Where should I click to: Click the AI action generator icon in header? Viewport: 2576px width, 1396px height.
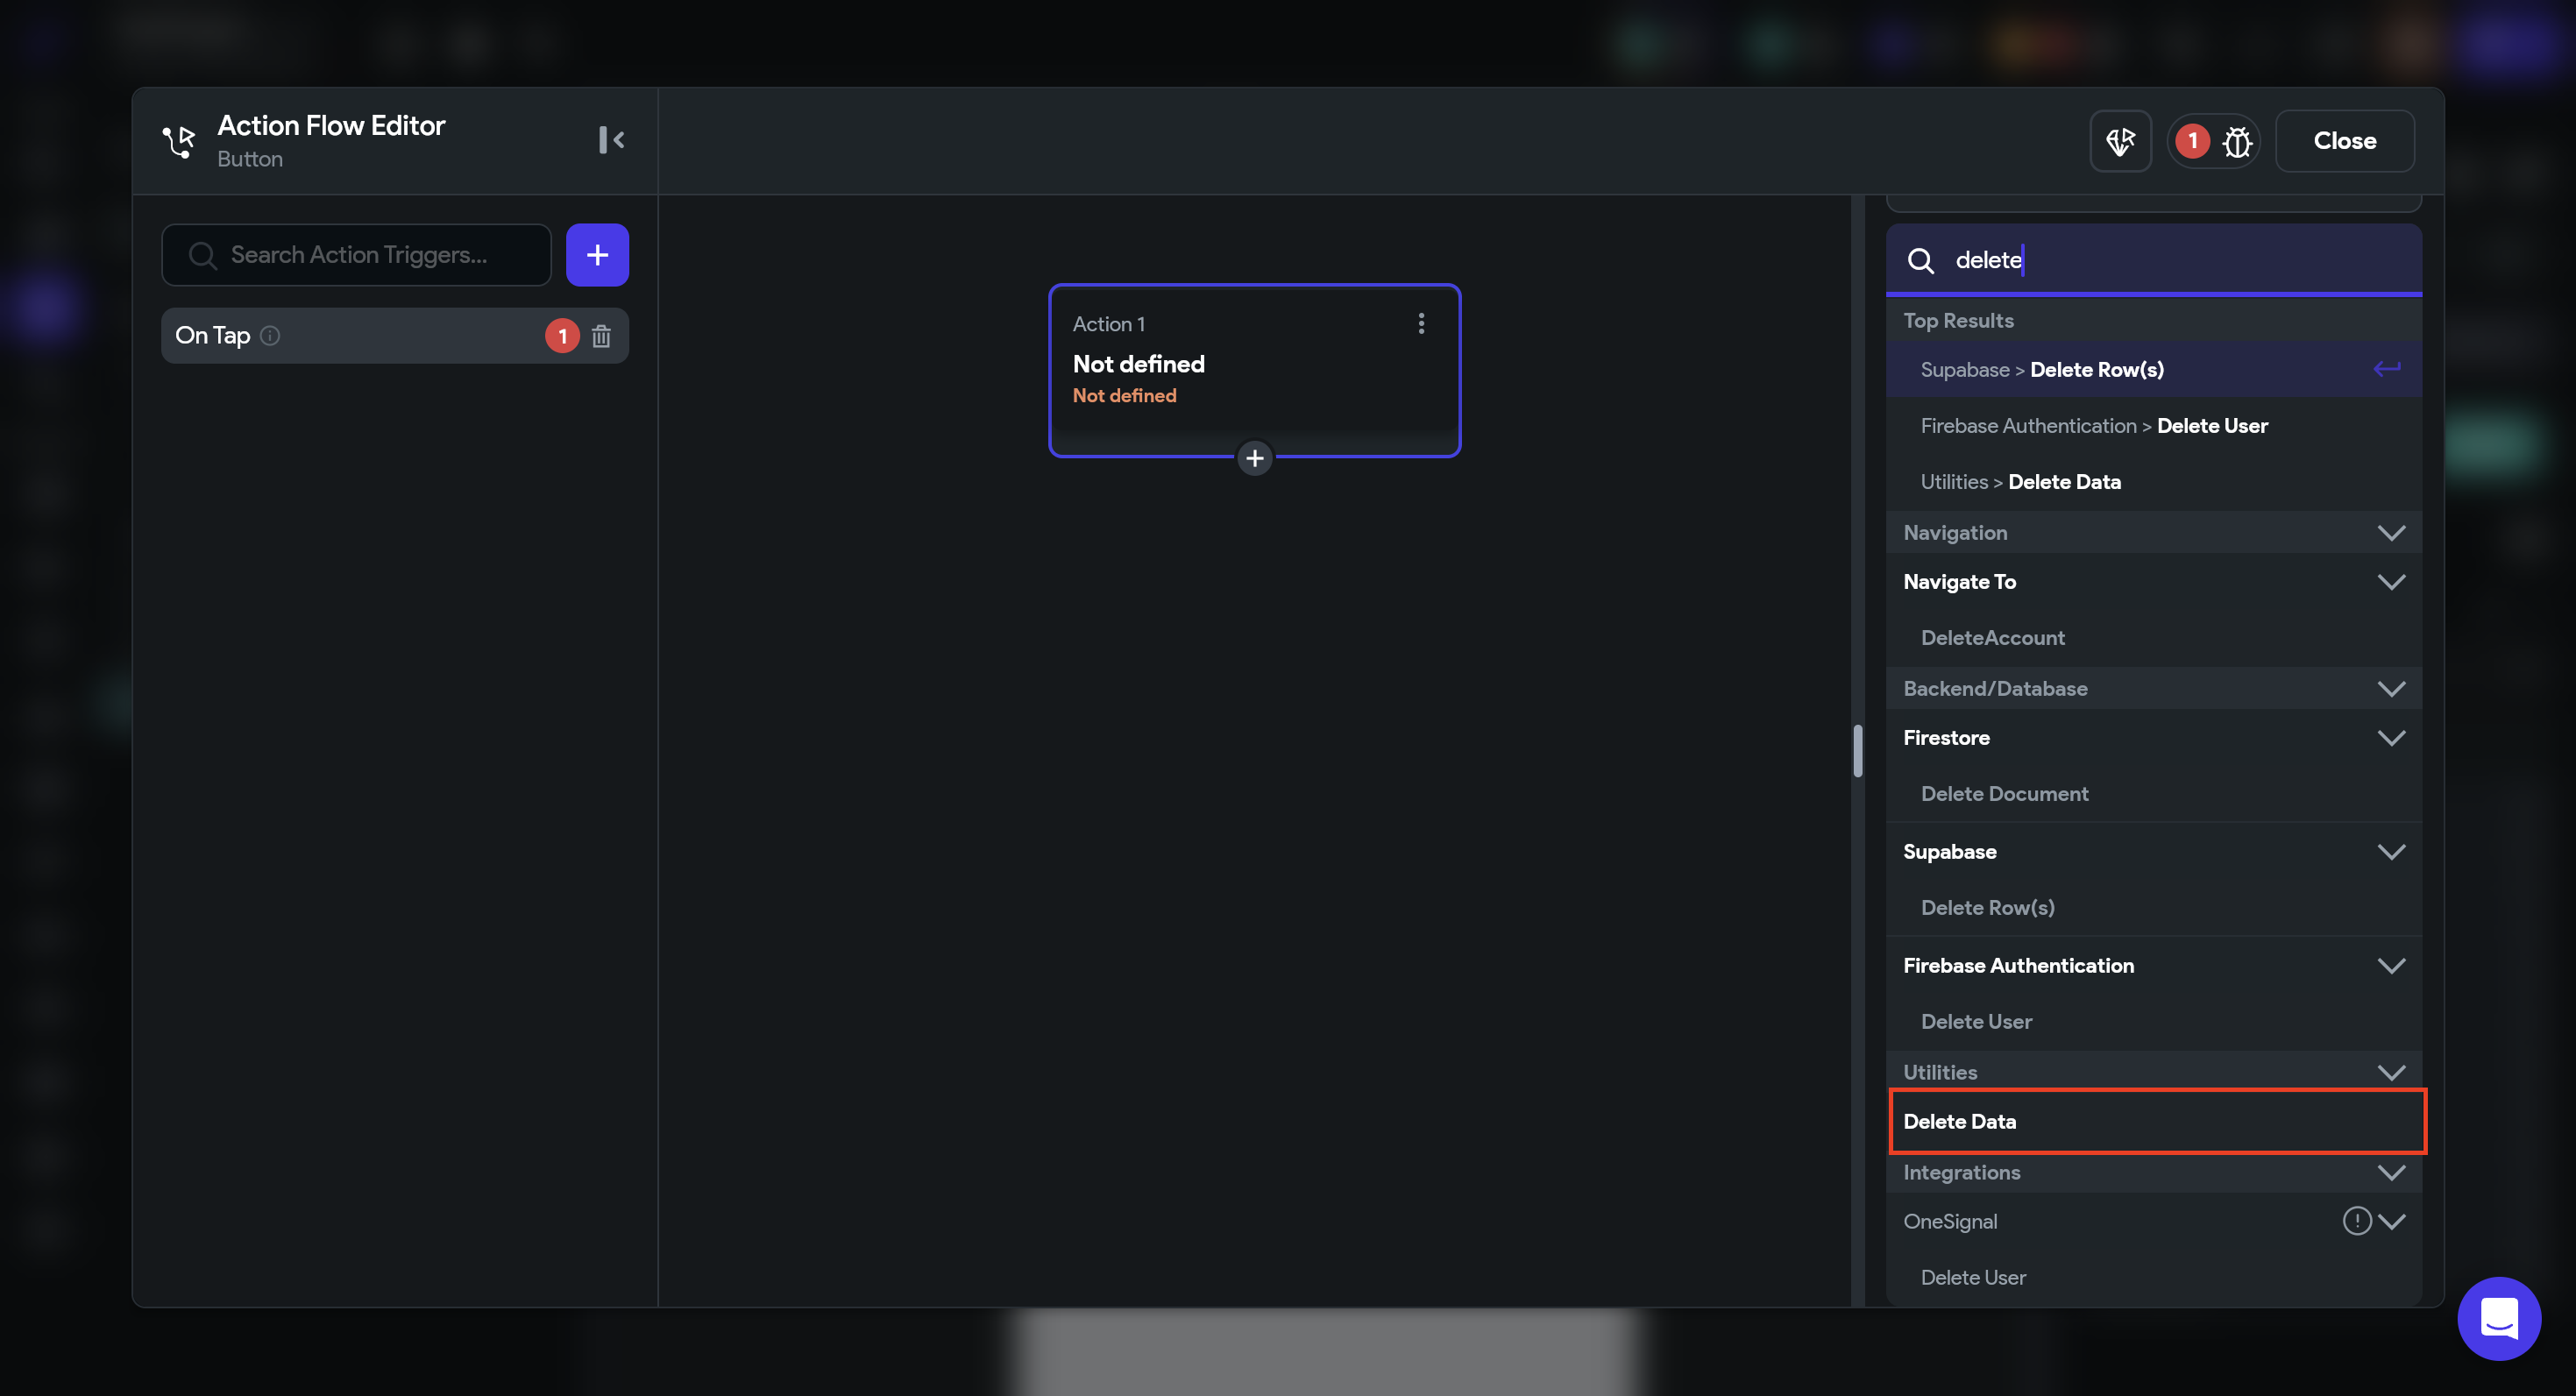tap(2120, 141)
